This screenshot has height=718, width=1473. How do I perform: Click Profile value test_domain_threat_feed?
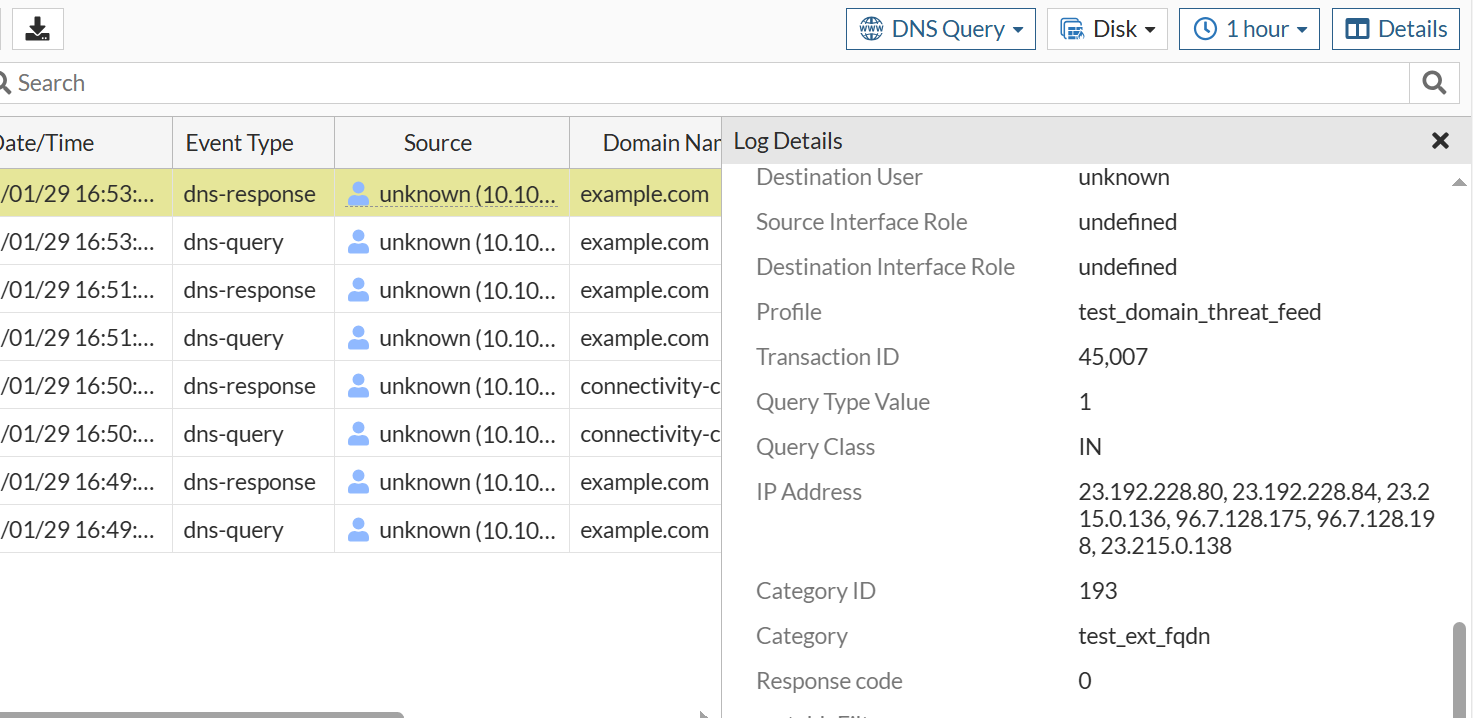pyautogui.click(x=1200, y=312)
